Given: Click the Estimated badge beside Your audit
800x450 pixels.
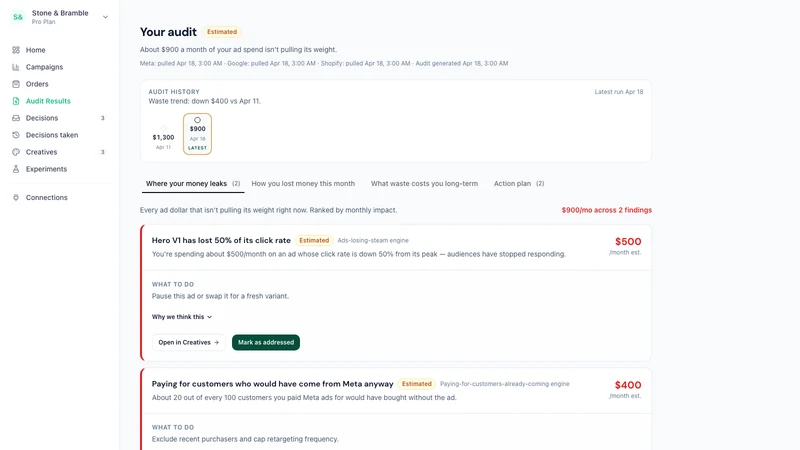Looking at the screenshot, I should click(222, 32).
